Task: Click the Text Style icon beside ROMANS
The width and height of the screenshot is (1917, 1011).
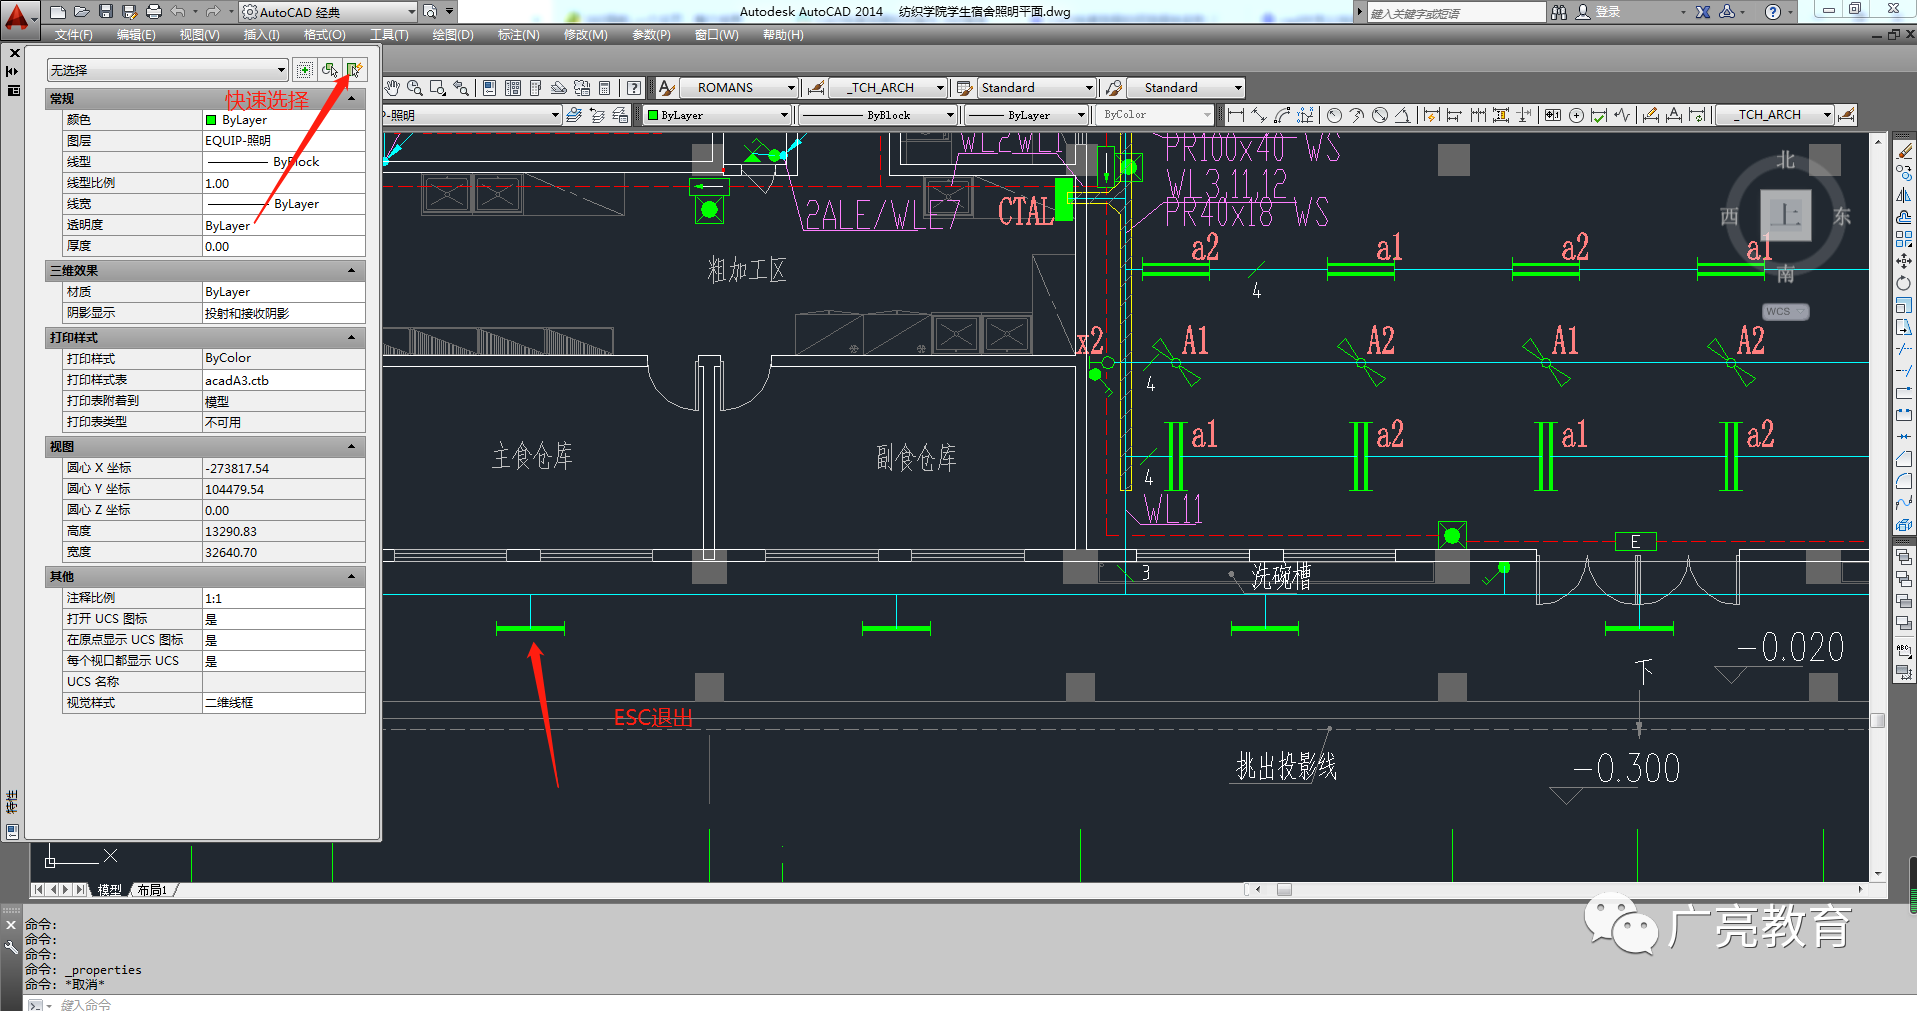Action: 667,88
